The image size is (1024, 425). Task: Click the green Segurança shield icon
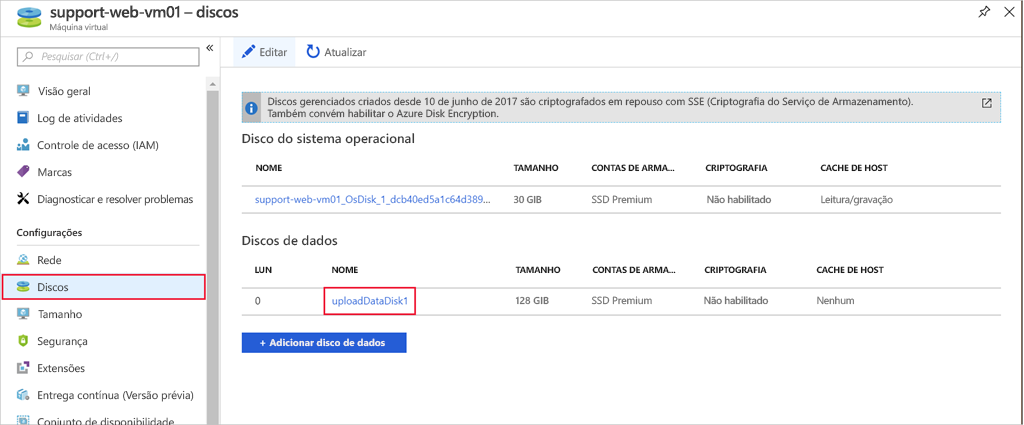(x=24, y=341)
